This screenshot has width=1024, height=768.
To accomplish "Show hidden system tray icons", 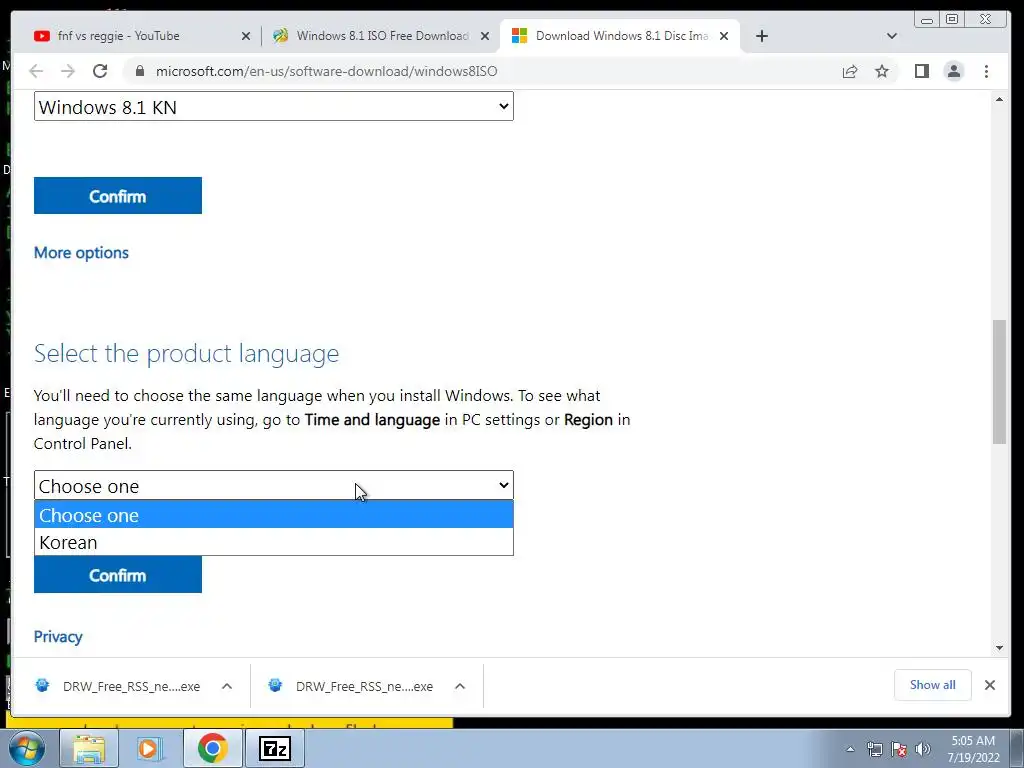I will tap(850, 750).
